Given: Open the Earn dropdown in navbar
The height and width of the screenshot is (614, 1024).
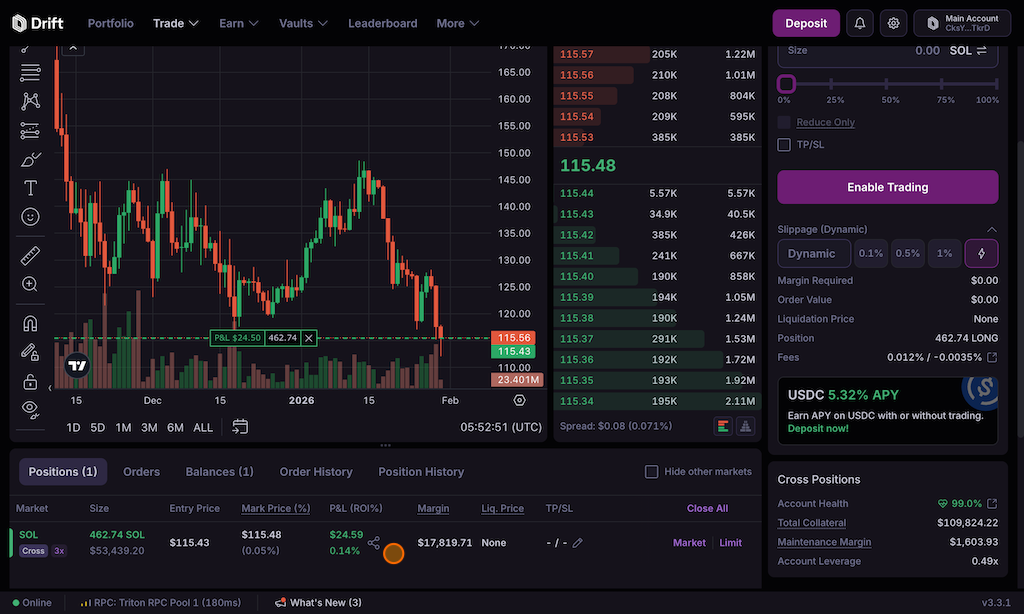Looking at the screenshot, I should click(x=239, y=23).
